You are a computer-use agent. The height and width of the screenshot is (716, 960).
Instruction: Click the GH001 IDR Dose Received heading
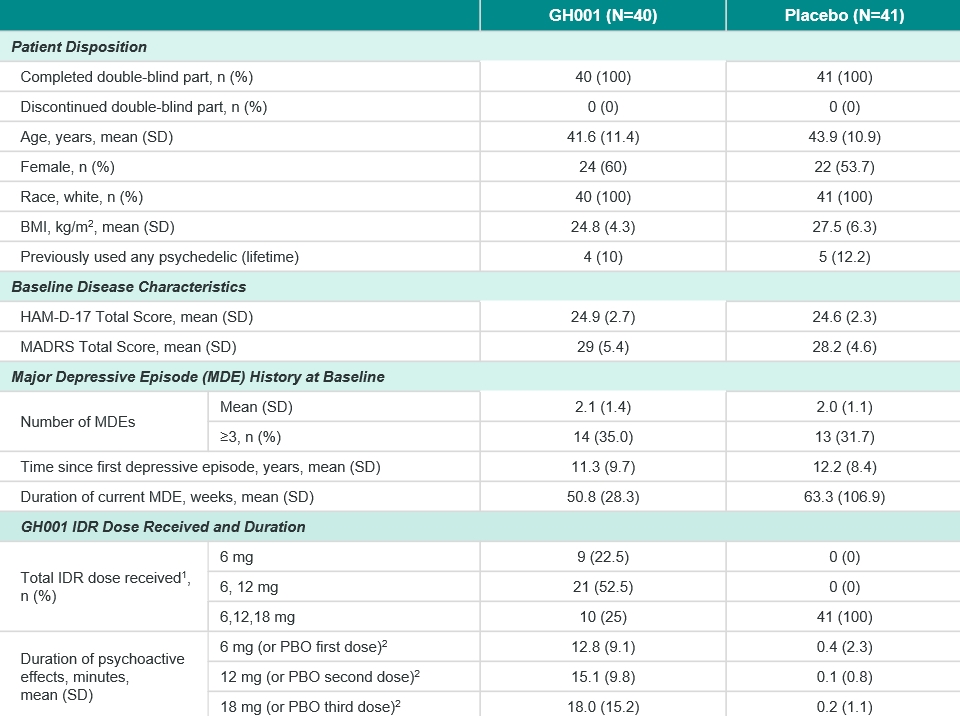point(158,527)
